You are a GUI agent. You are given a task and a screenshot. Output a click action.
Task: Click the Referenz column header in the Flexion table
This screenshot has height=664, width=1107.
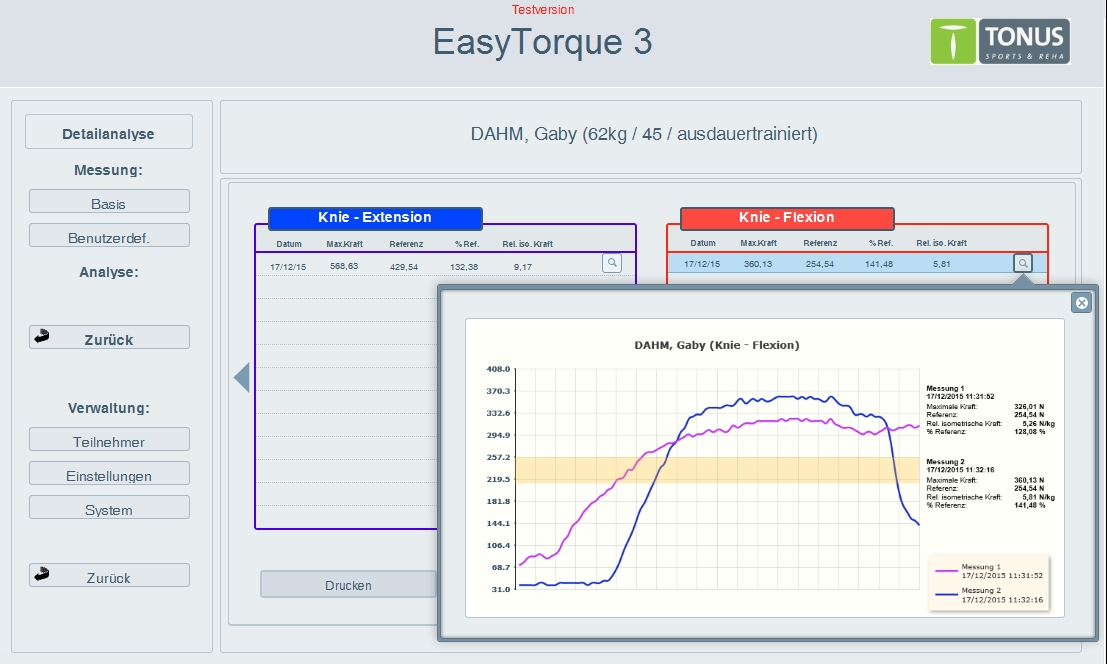point(820,243)
